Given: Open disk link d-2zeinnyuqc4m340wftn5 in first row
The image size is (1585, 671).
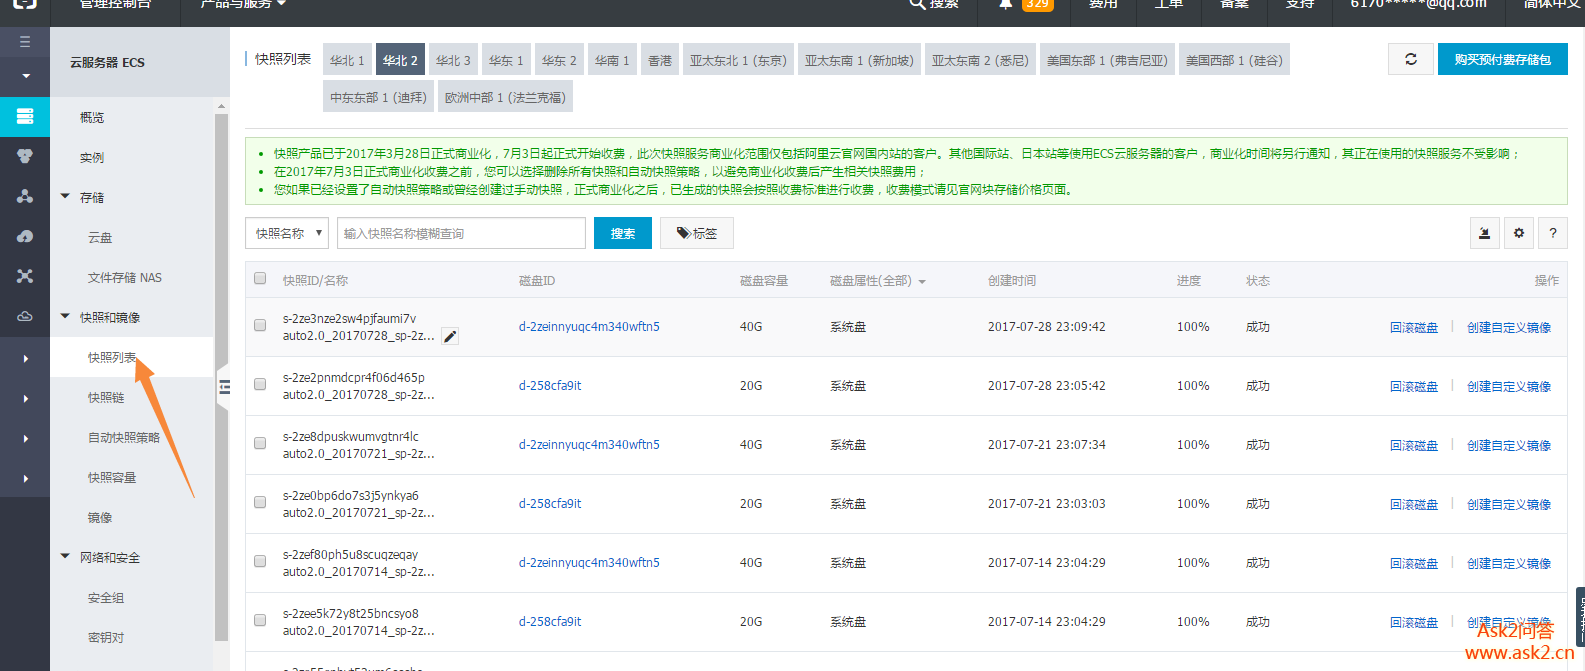Looking at the screenshot, I should [x=589, y=327].
